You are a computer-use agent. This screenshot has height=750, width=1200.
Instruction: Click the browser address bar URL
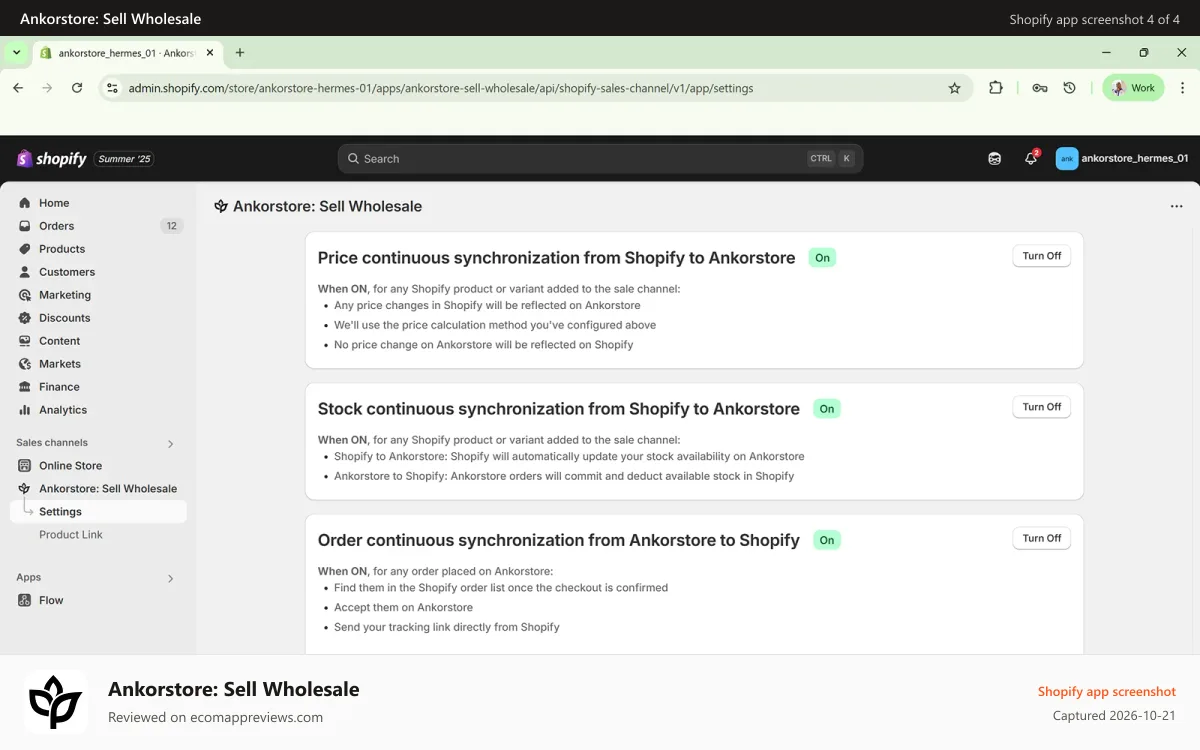(x=441, y=88)
